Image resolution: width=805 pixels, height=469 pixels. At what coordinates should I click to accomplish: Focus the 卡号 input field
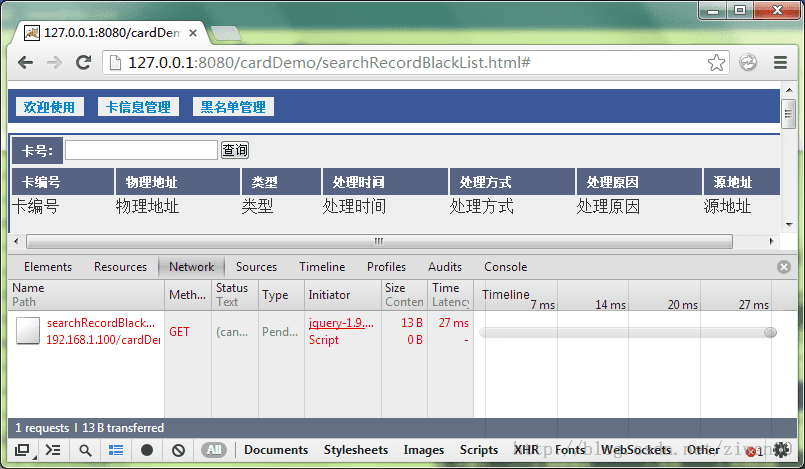pyautogui.click(x=141, y=150)
